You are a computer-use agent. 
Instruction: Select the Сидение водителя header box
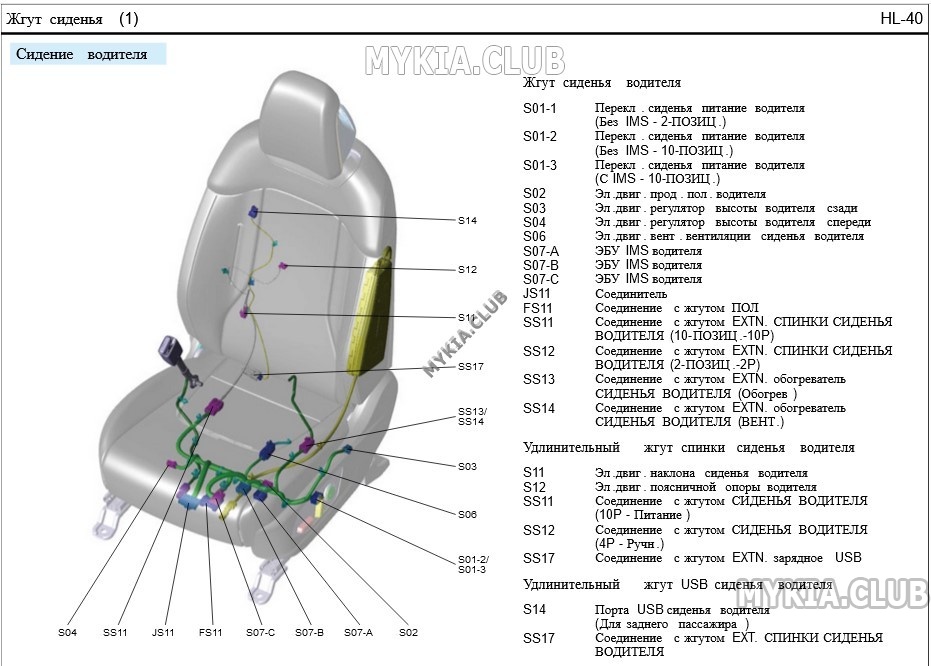pyautogui.click(x=88, y=54)
